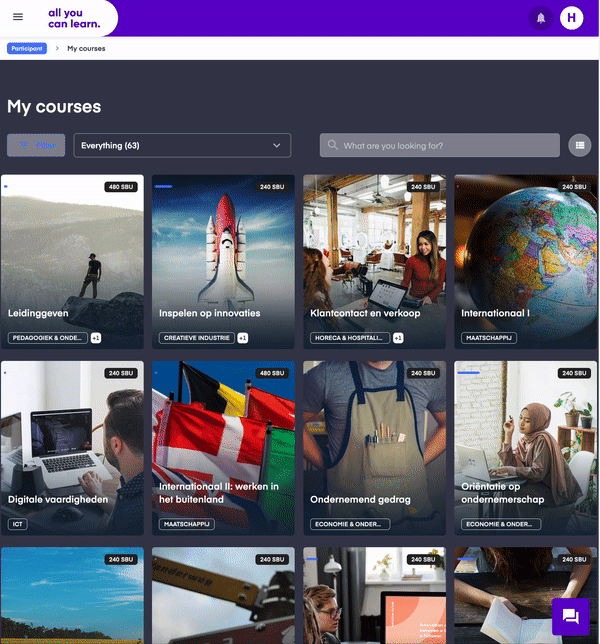
Task: Click 240 SBU badge on Inspelen op innovaties
Action: tap(272, 187)
